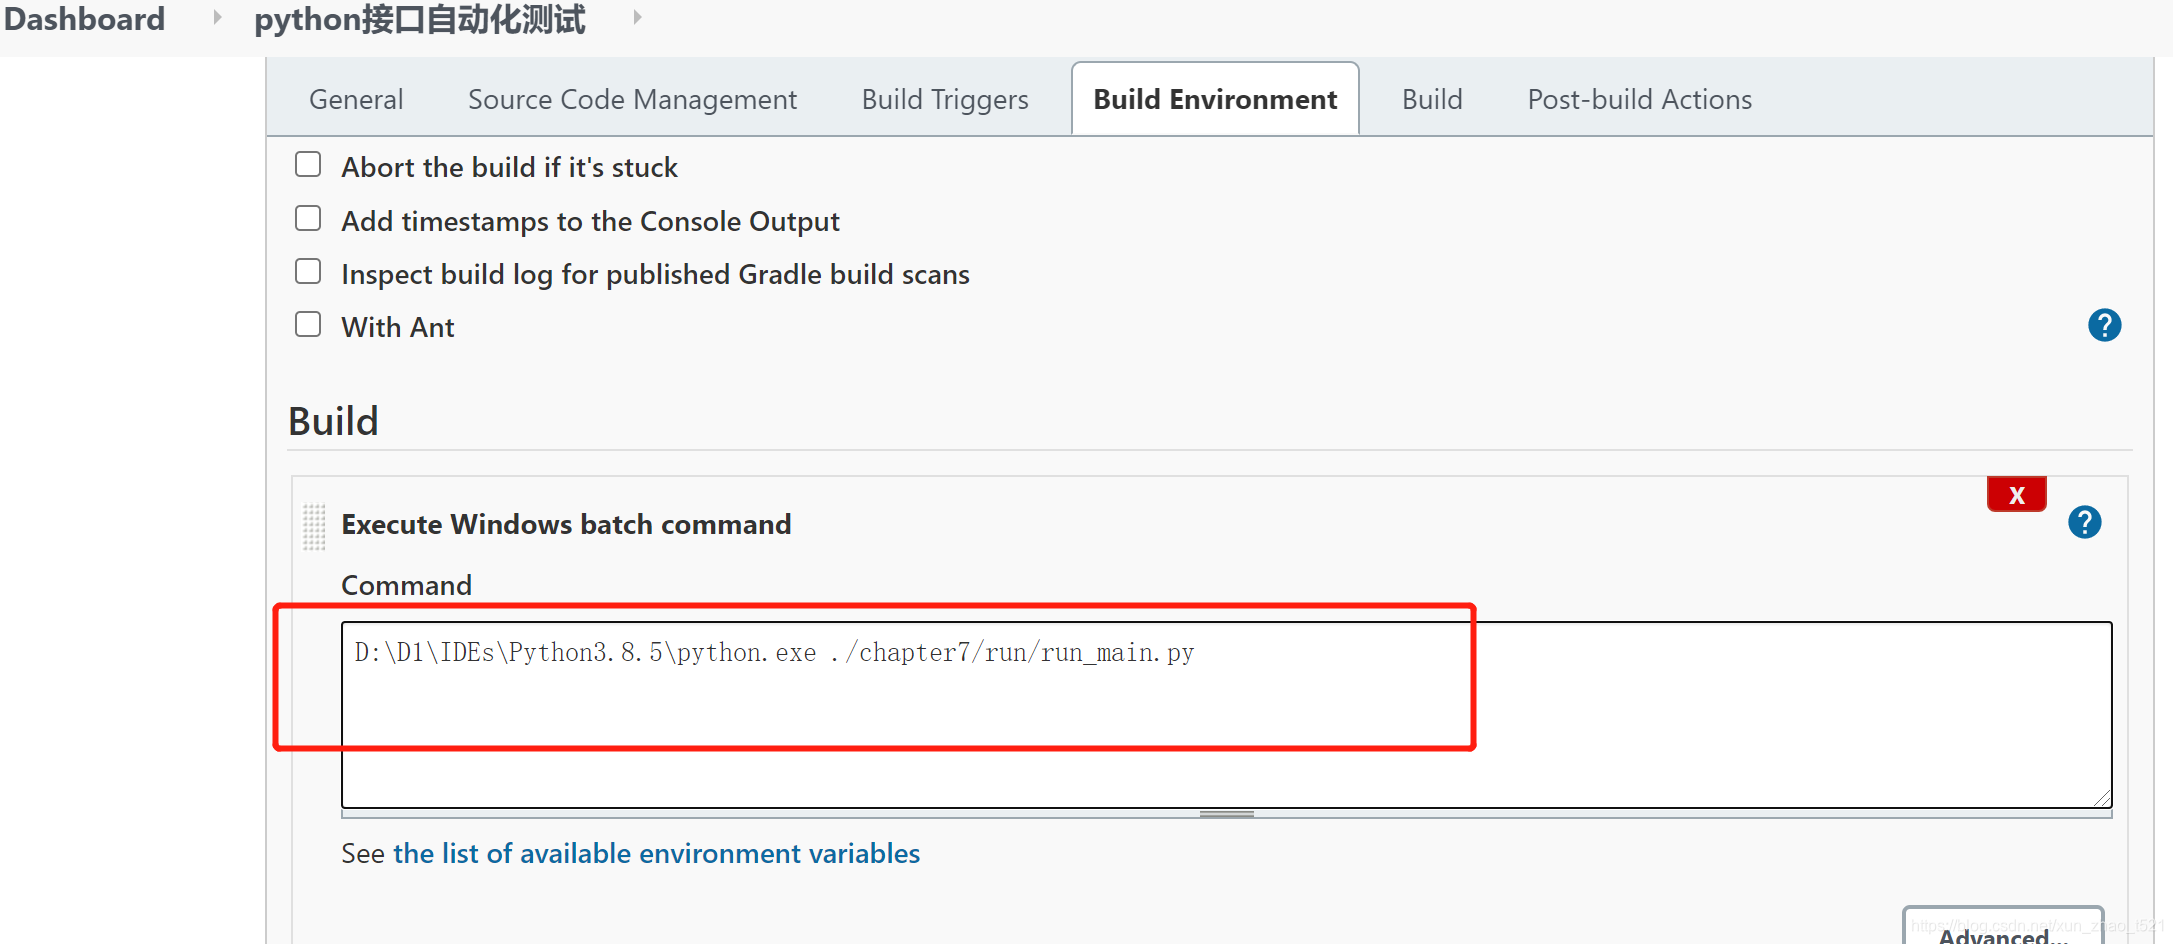This screenshot has width=2173, height=944.
Task: Open the python接口自动化测试 project link
Action: click(x=420, y=19)
